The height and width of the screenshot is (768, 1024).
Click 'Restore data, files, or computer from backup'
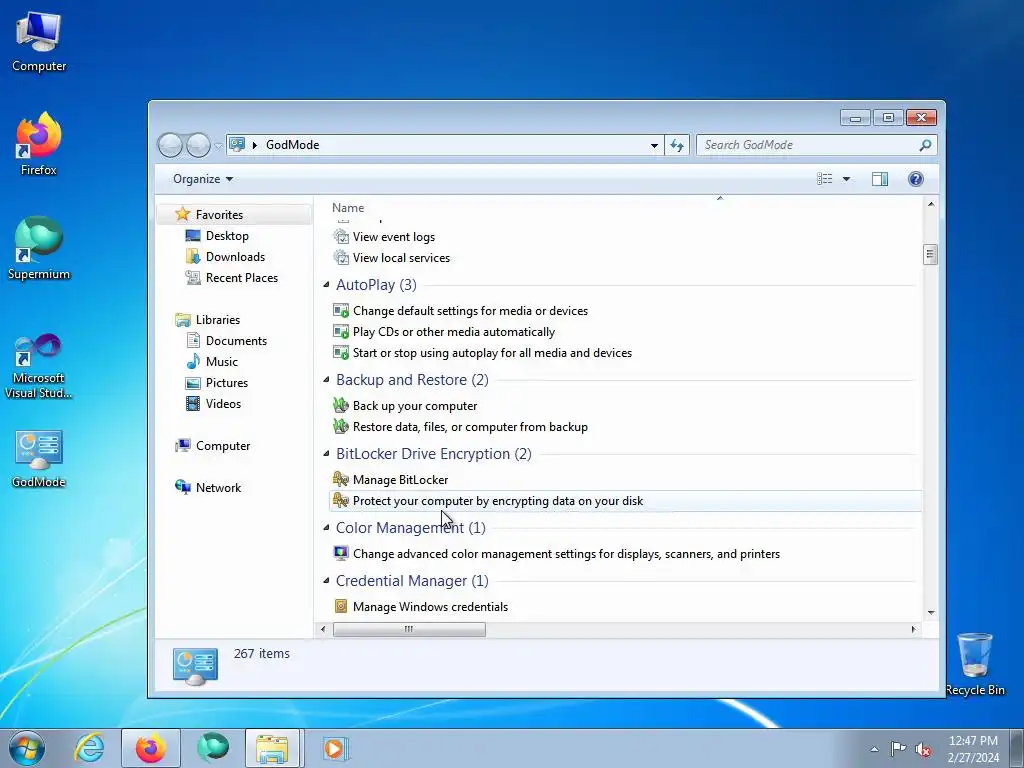pyautogui.click(x=470, y=427)
